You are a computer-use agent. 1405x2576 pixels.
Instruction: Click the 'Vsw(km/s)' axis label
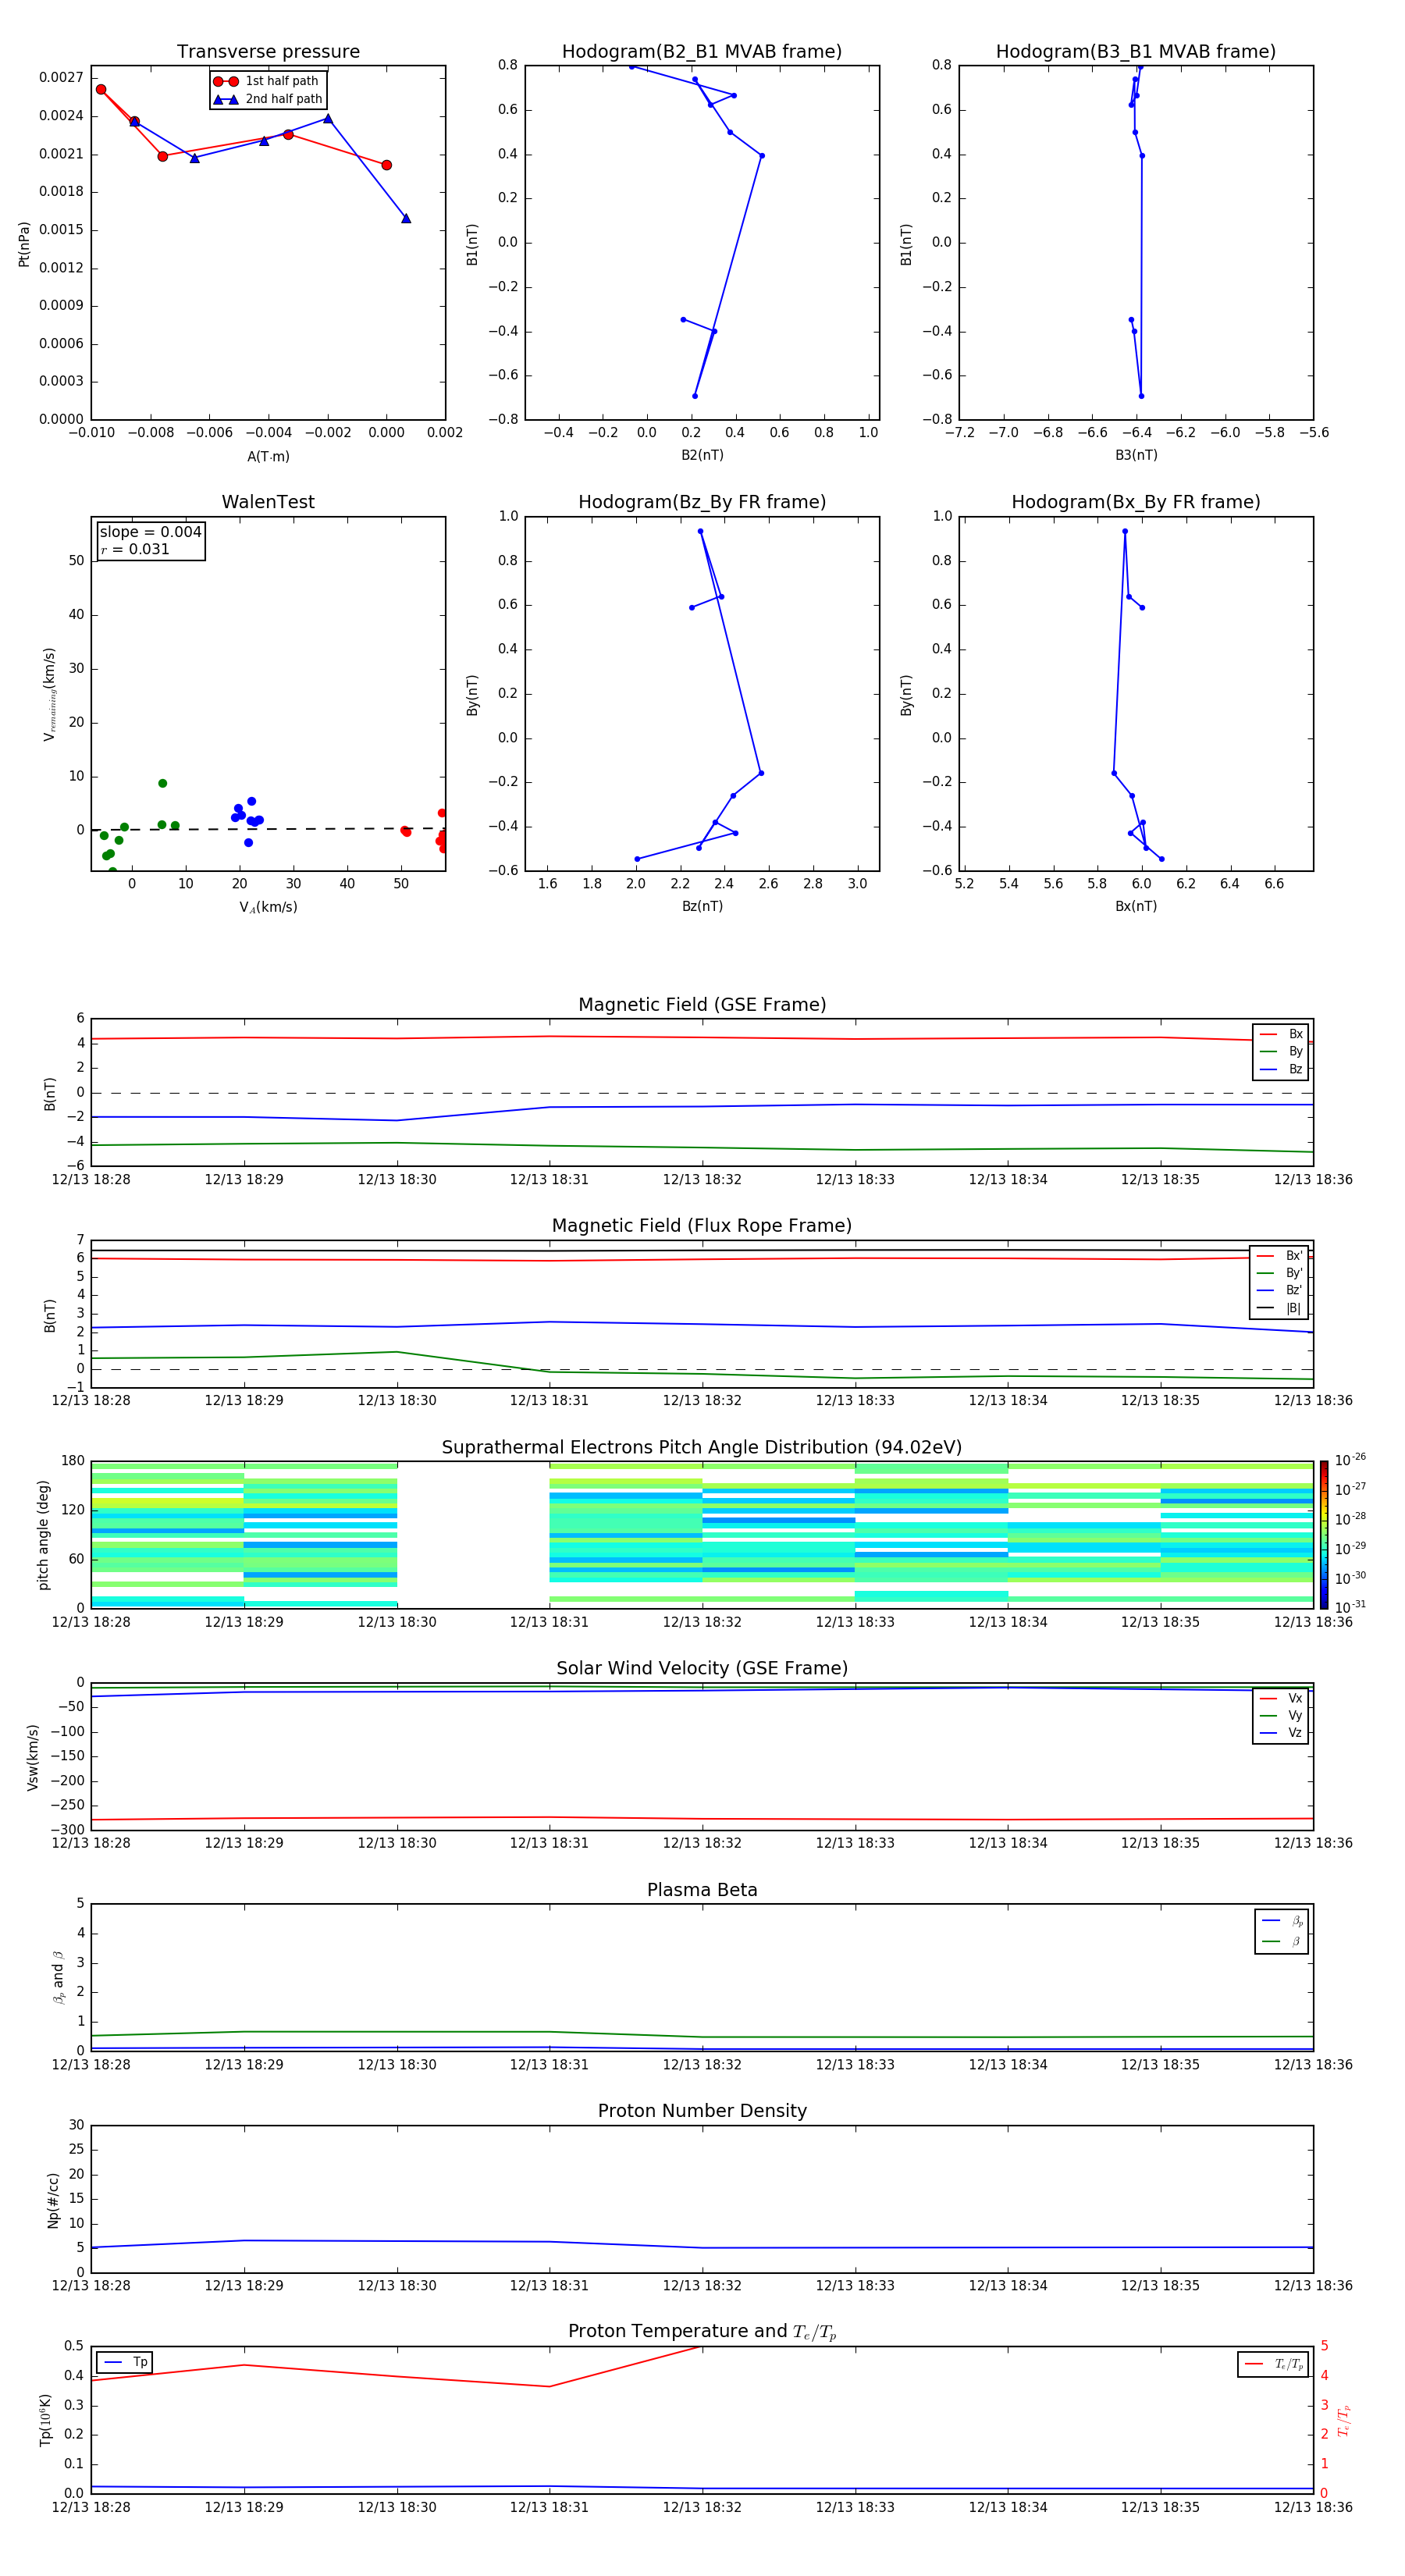(x=32, y=1757)
